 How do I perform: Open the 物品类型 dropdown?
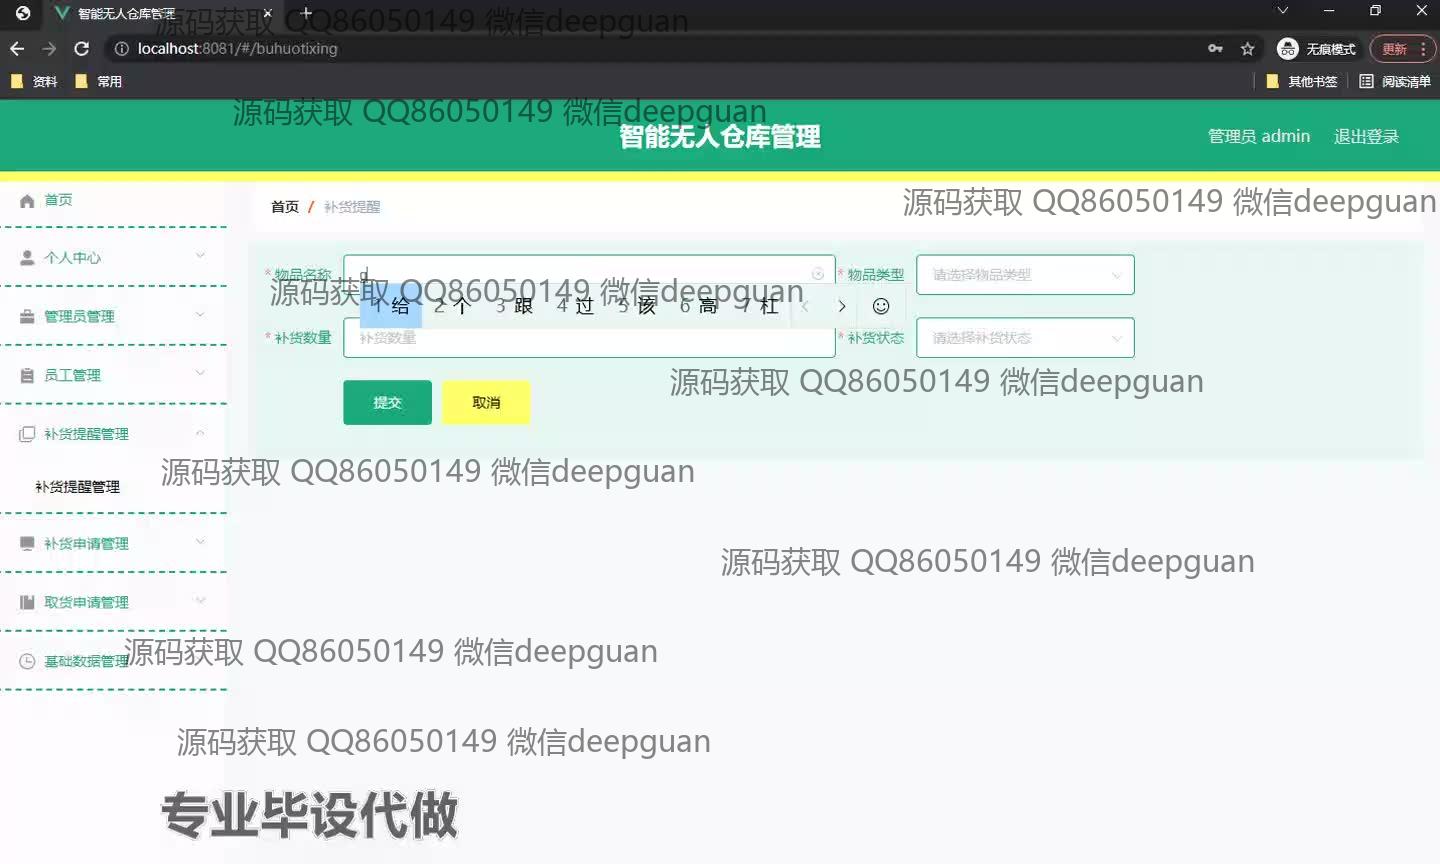[x=1025, y=275]
